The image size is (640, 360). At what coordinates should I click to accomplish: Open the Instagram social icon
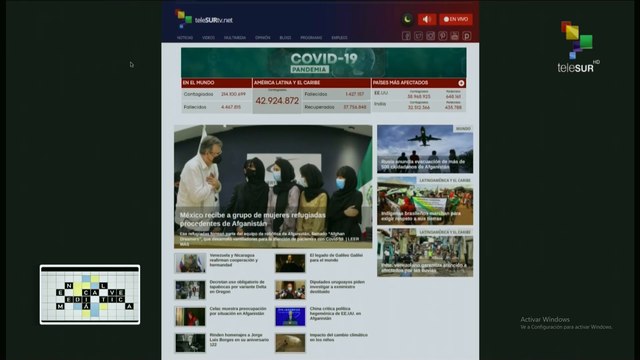[431, 36]
